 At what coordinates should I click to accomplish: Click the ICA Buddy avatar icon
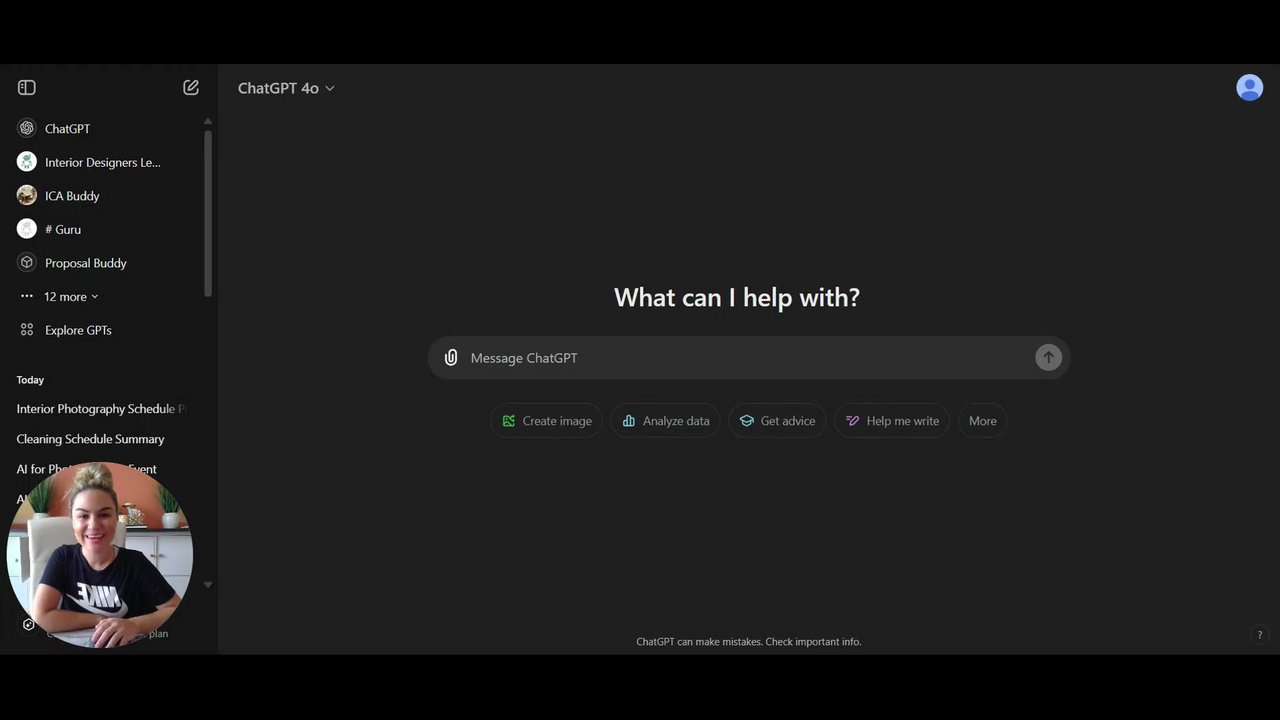[x=27, y=195]
